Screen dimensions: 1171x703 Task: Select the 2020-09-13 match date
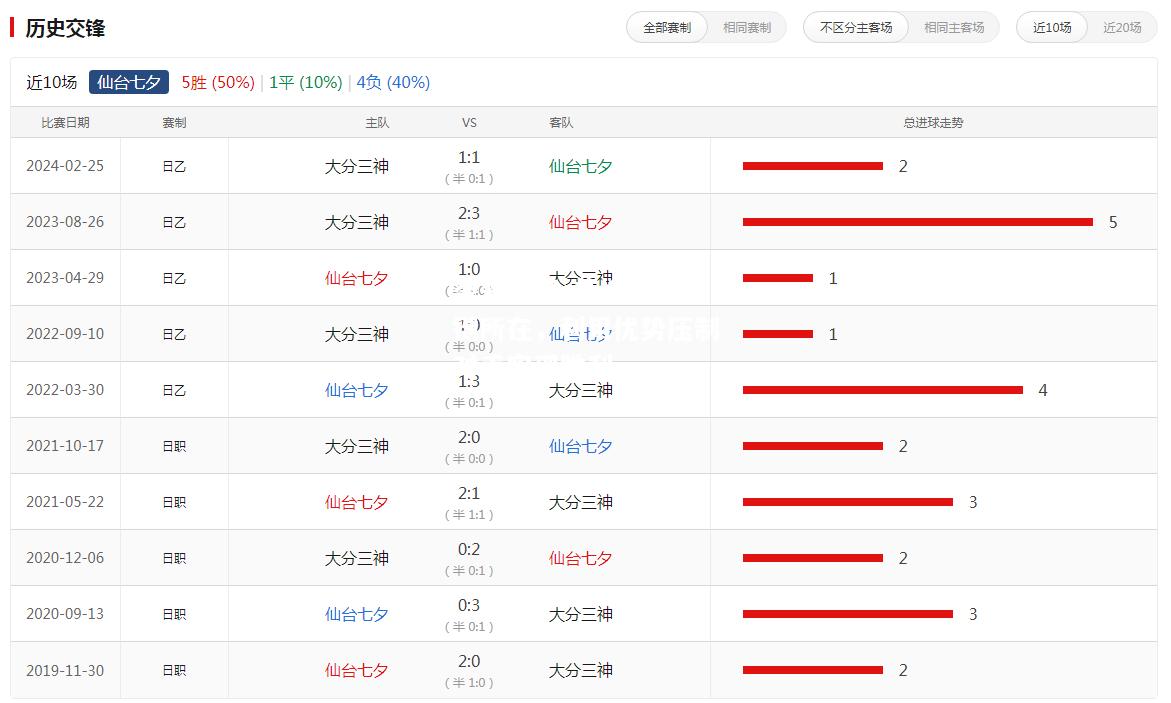coord(65,614)
